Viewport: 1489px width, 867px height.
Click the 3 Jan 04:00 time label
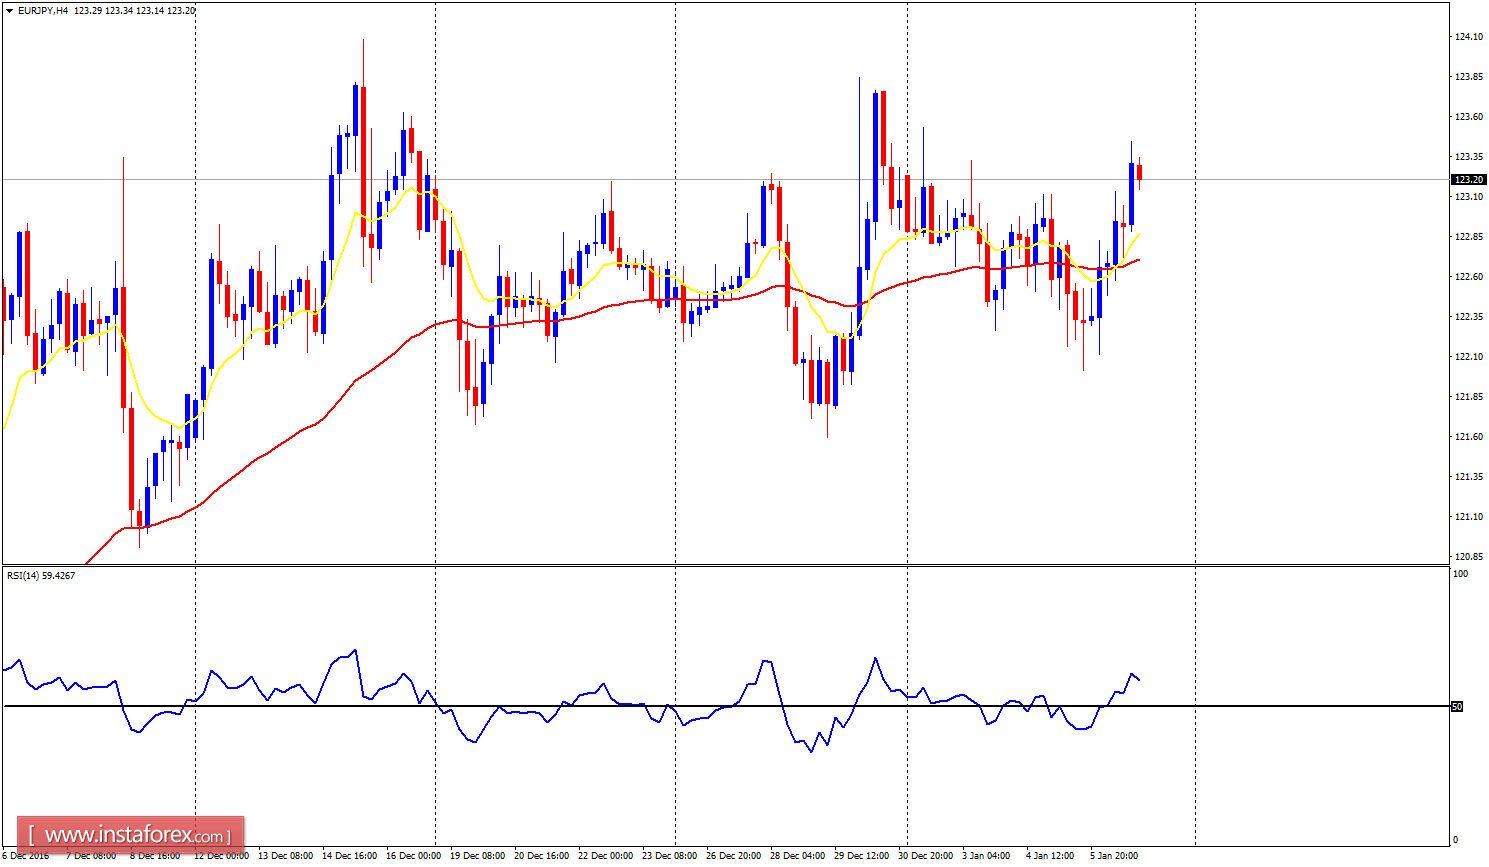click(x=985, y=856)
